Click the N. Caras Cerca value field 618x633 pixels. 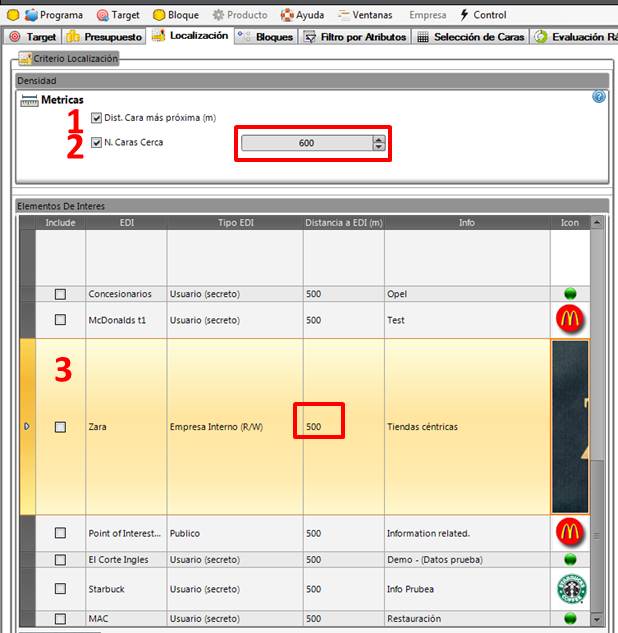[x=306, y=143]
